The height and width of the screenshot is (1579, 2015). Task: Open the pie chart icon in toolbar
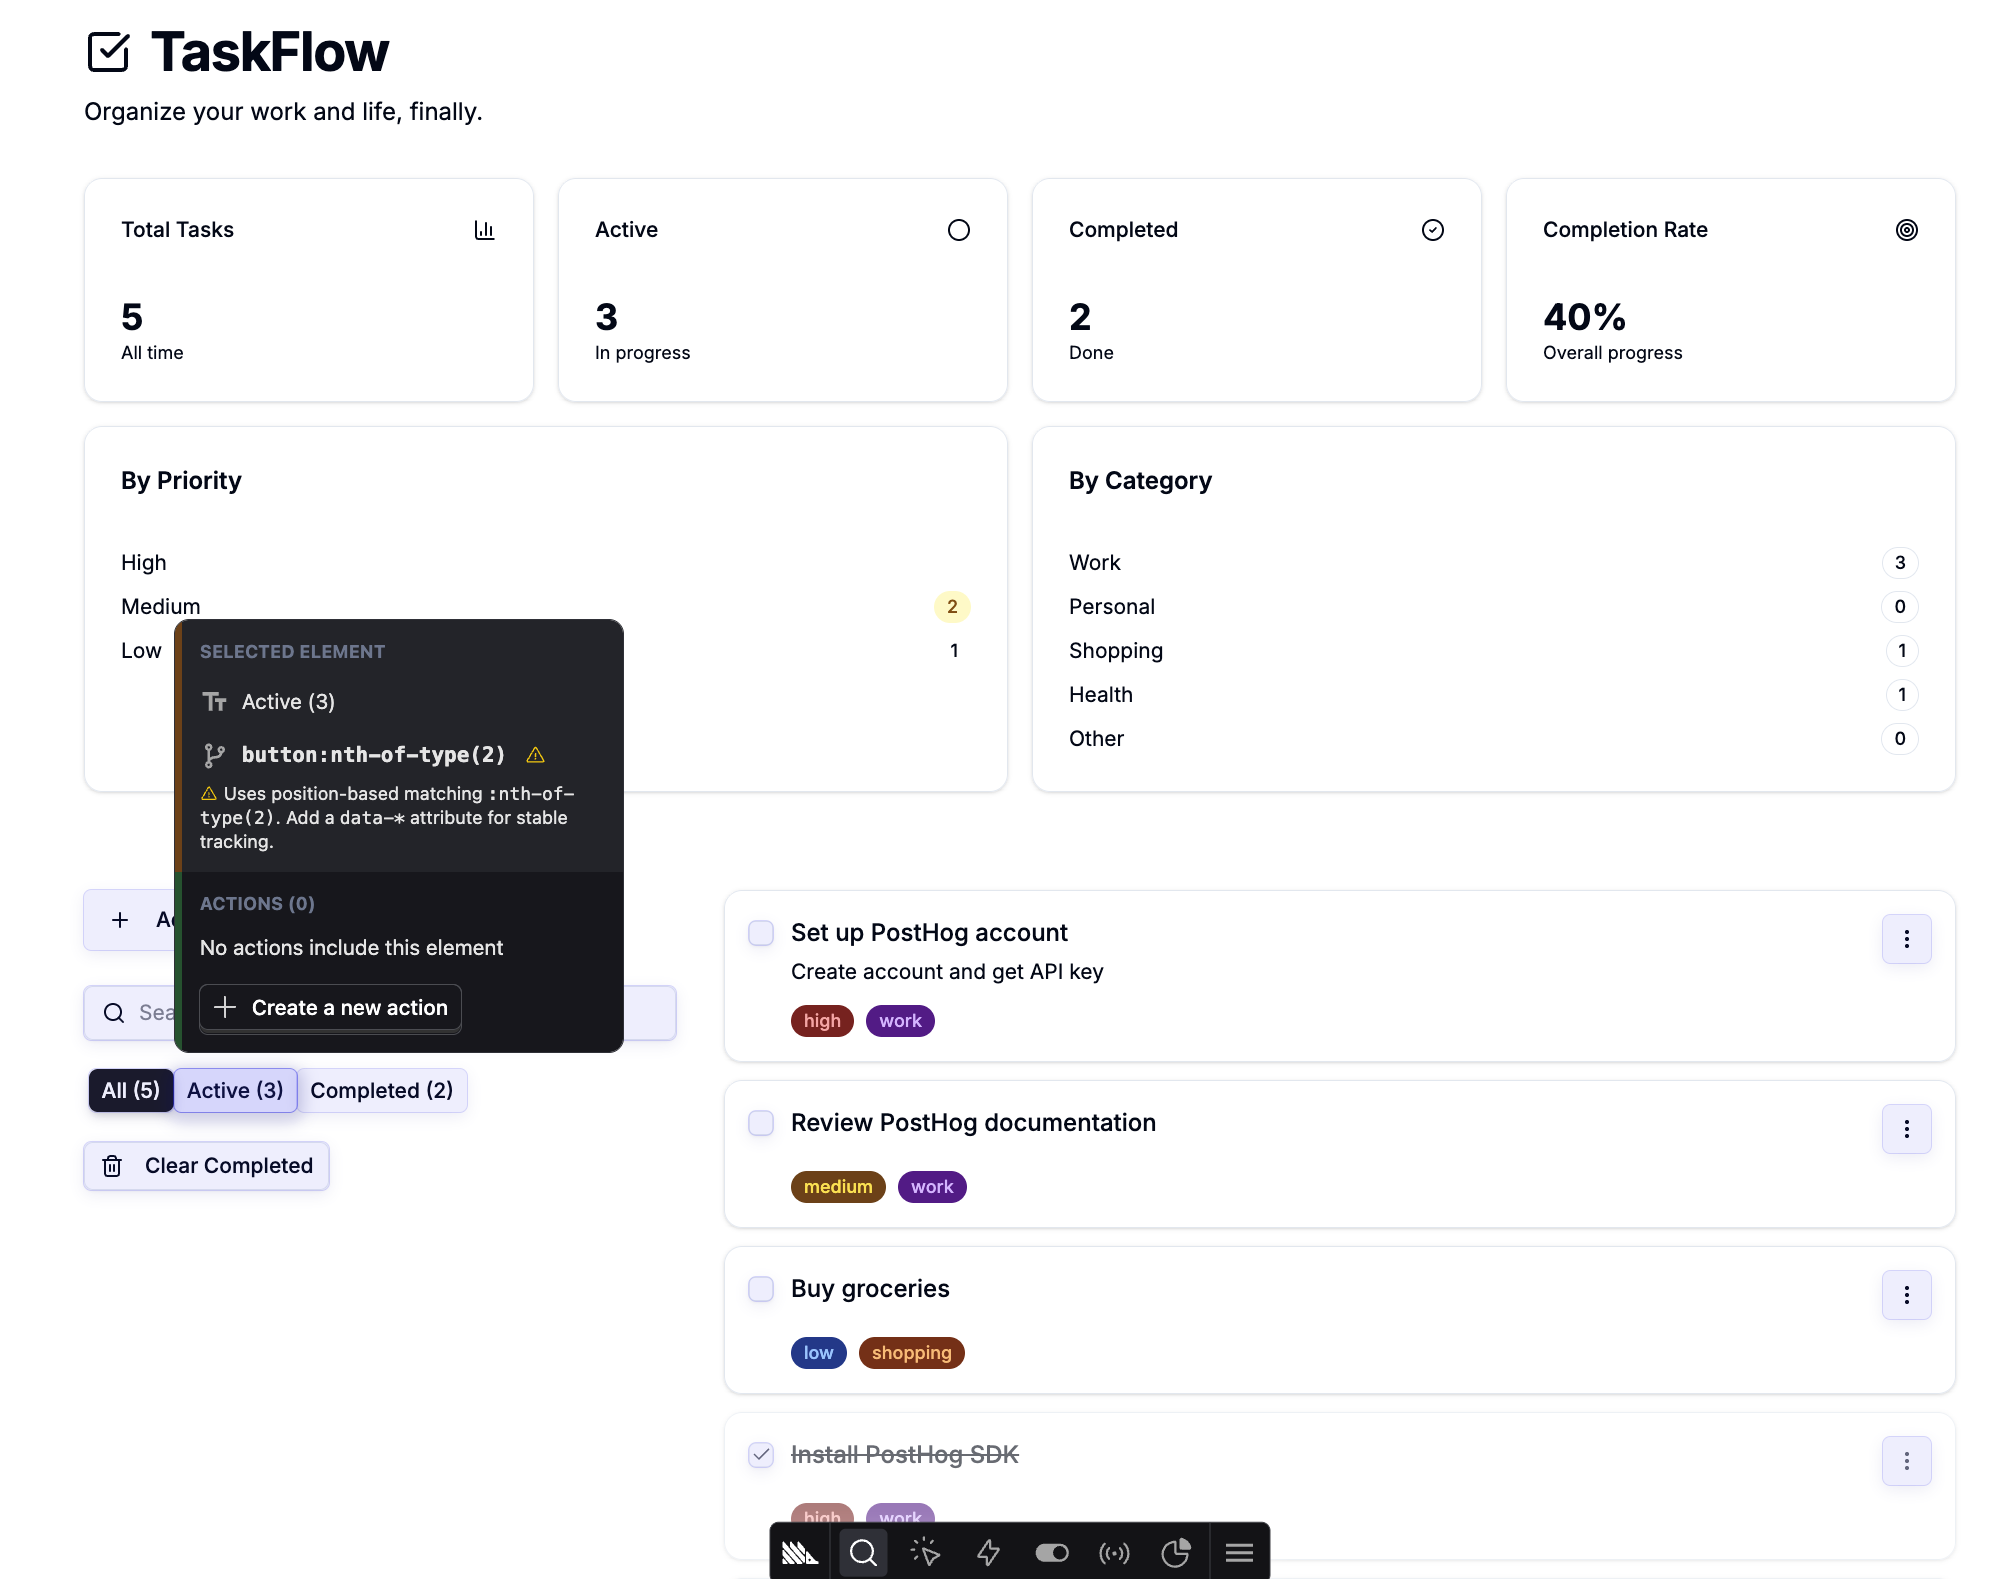tap(1176, 1552)
